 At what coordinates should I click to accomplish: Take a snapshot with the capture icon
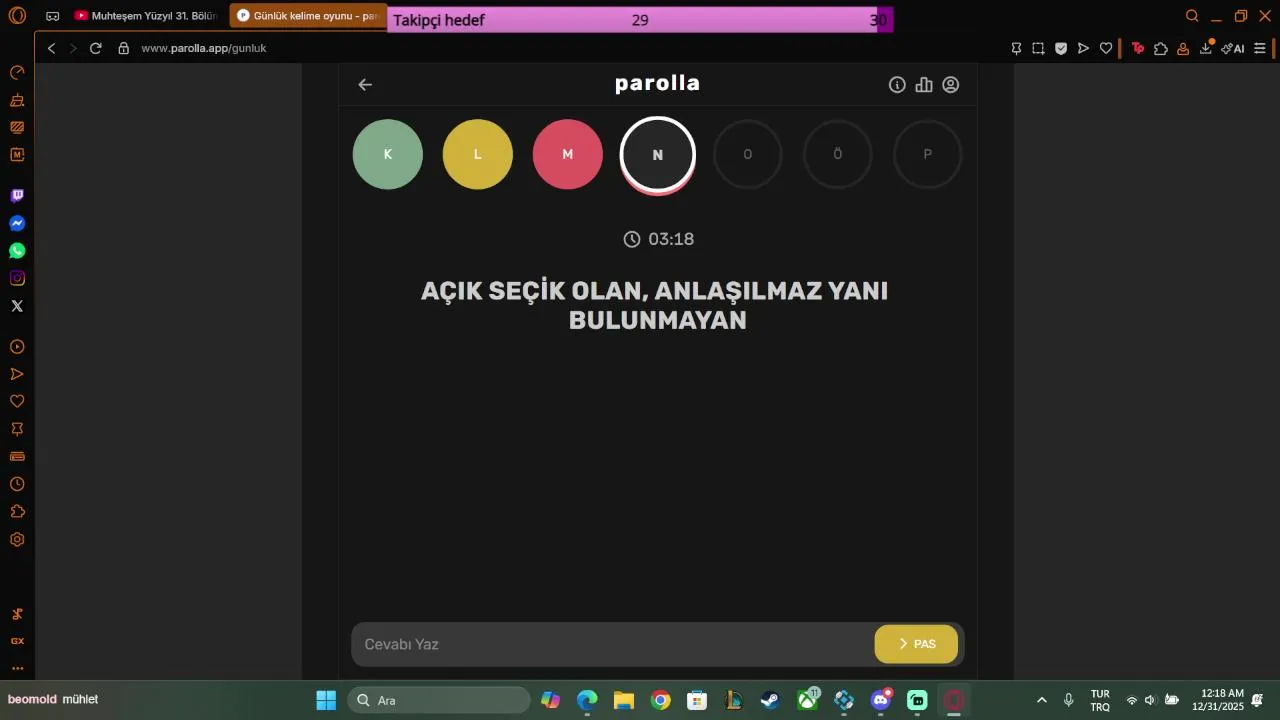pyautogui.click(x=1038, y=48)
